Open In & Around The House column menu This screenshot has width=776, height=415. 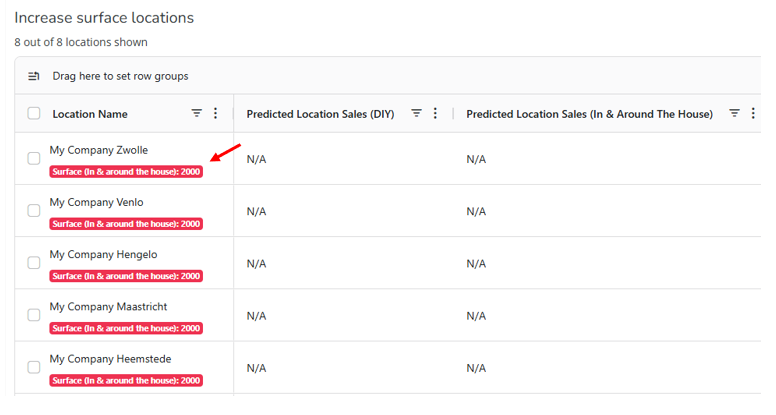753,113
